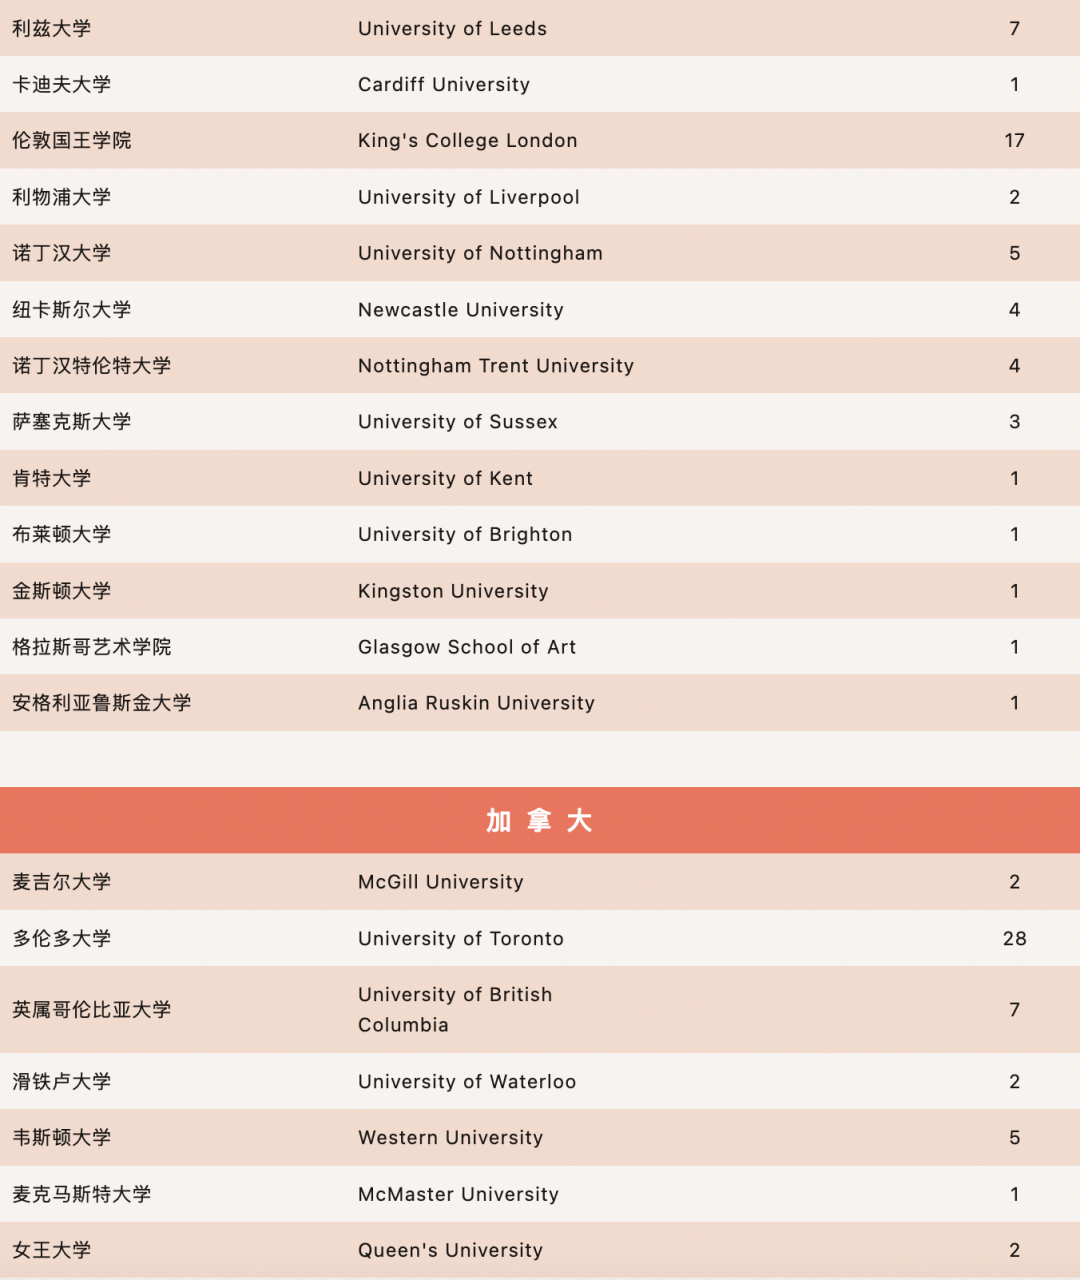This screenshot has width=1080, height=1280.
Task: Click 'McGill University' cell
Action: [441, 882]
